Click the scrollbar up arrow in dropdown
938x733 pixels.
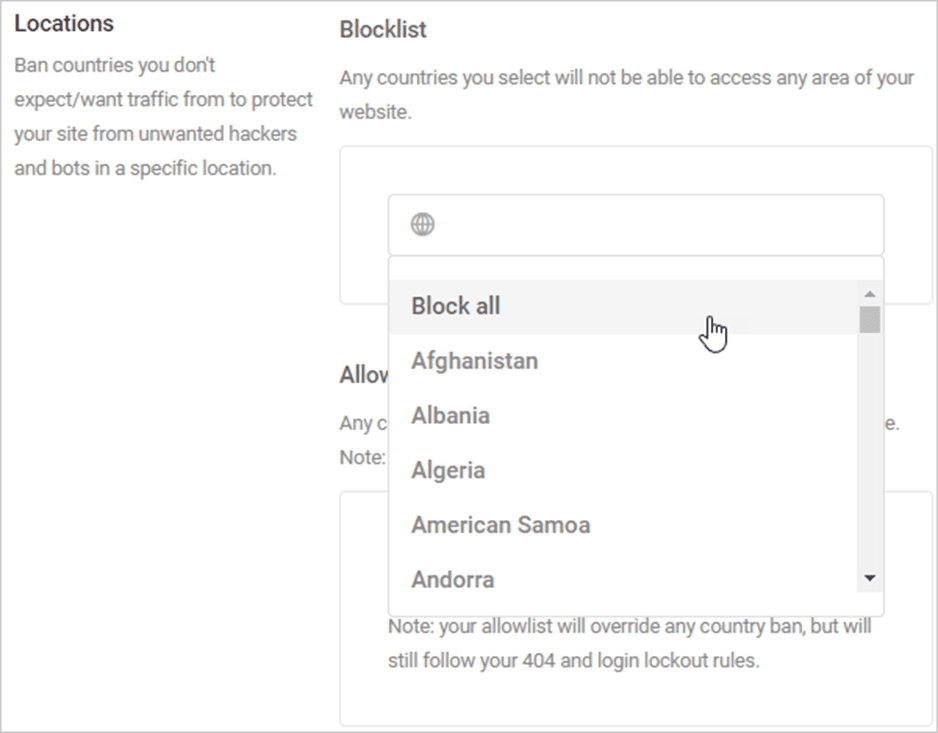tap(870, 293)
